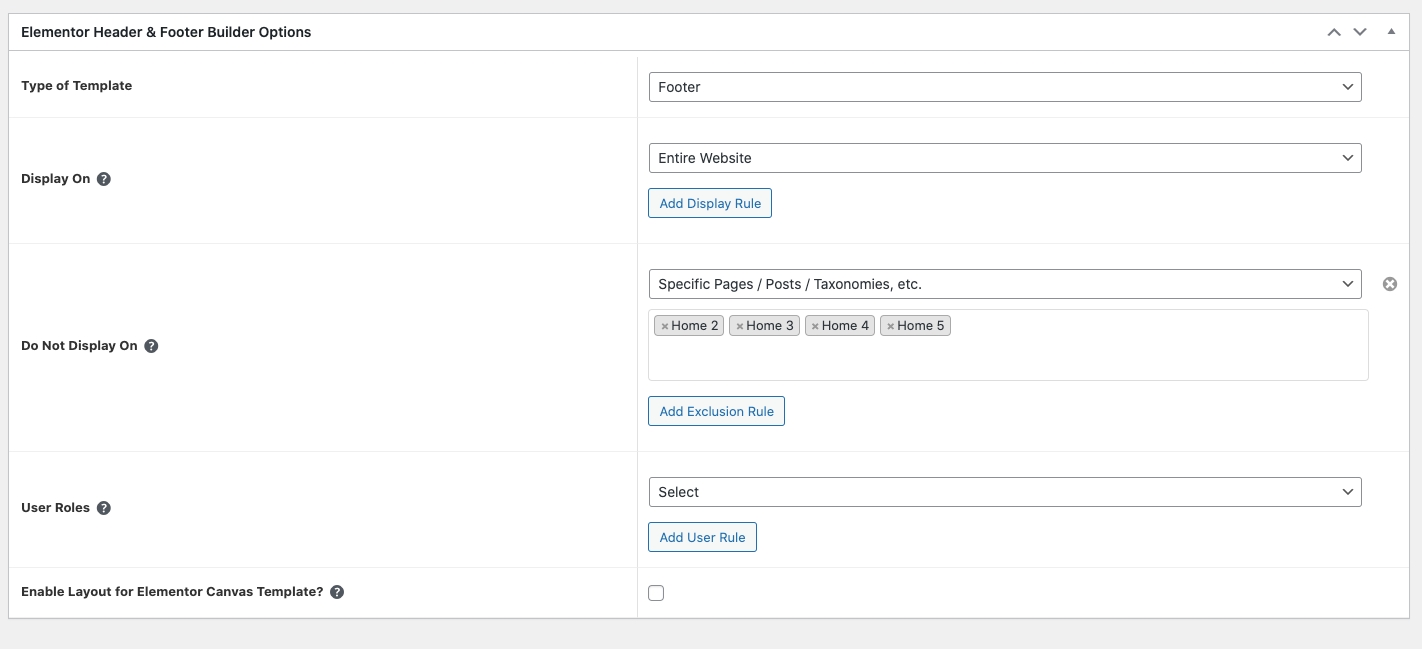The height and width of the screenshot is (649, 1422).
Task: Enable layout for Elementor Canvas Template checkbox
Action: point(656,593)
